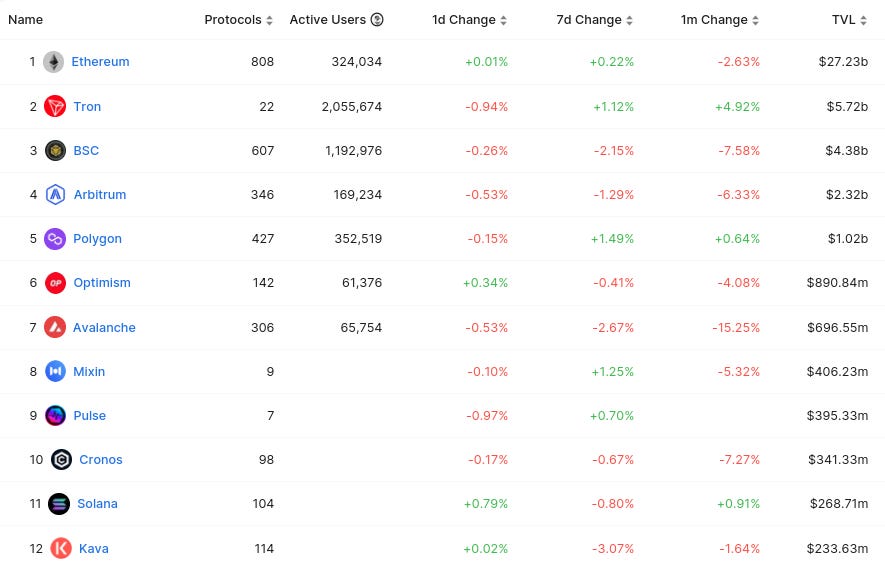885x570 pixels.
Task: Select Pulse TVL value $395.33m
Action: tap(837, 416)
